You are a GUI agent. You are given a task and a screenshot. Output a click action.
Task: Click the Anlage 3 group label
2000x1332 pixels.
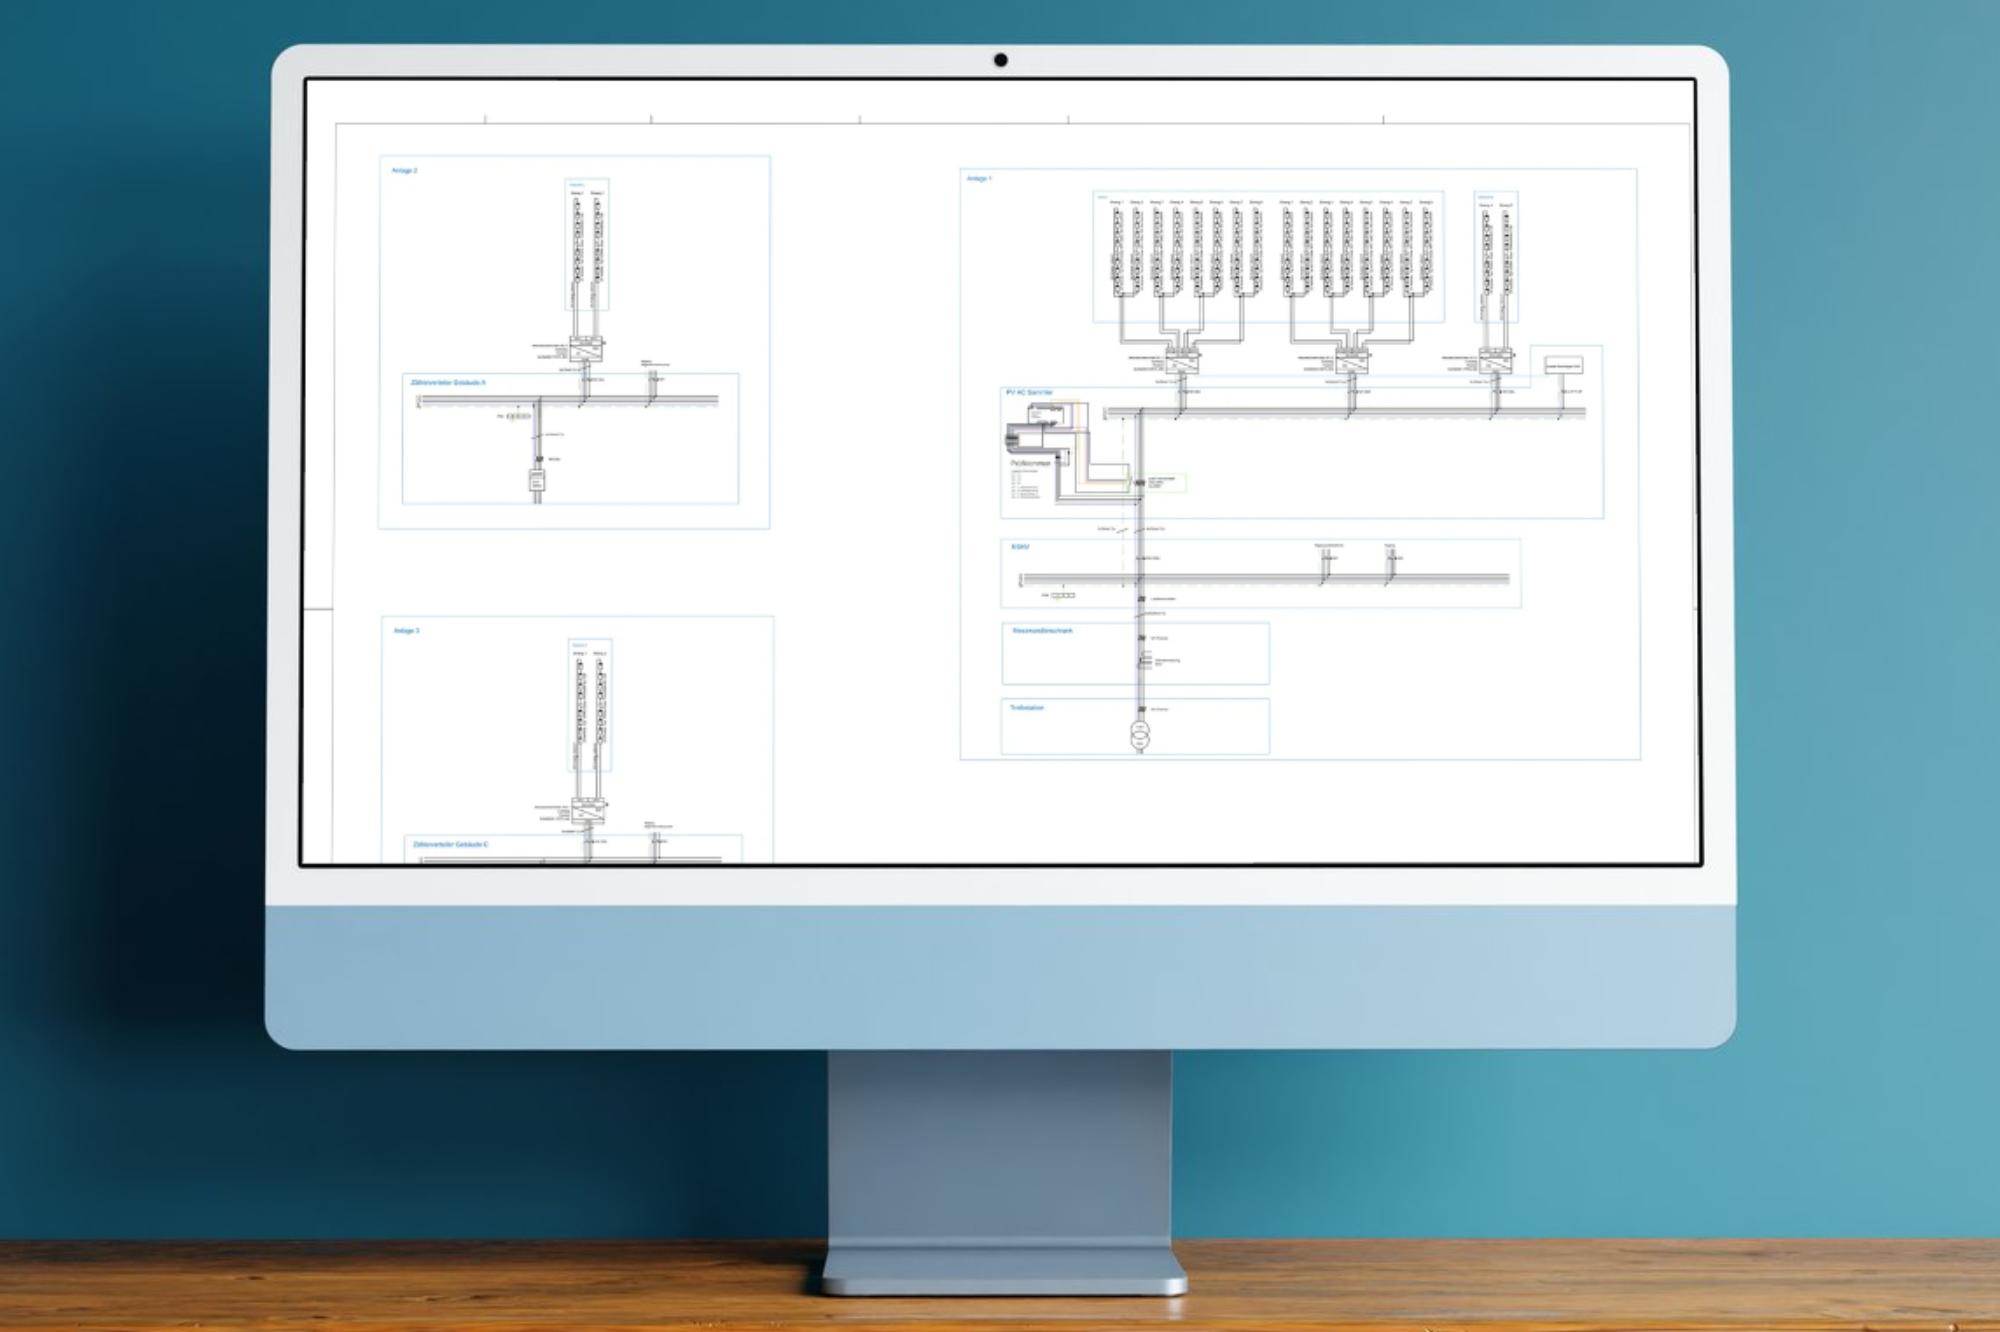pos(407,631)
